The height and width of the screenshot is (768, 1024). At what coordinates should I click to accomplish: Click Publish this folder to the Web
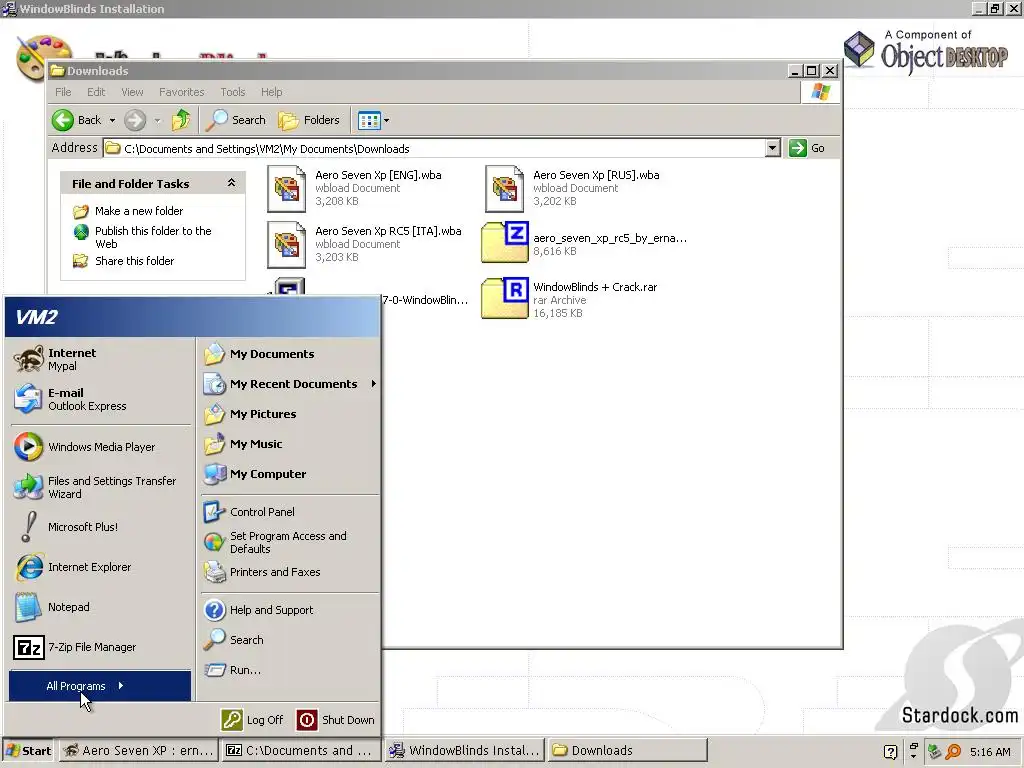click(x=153, y=237)
